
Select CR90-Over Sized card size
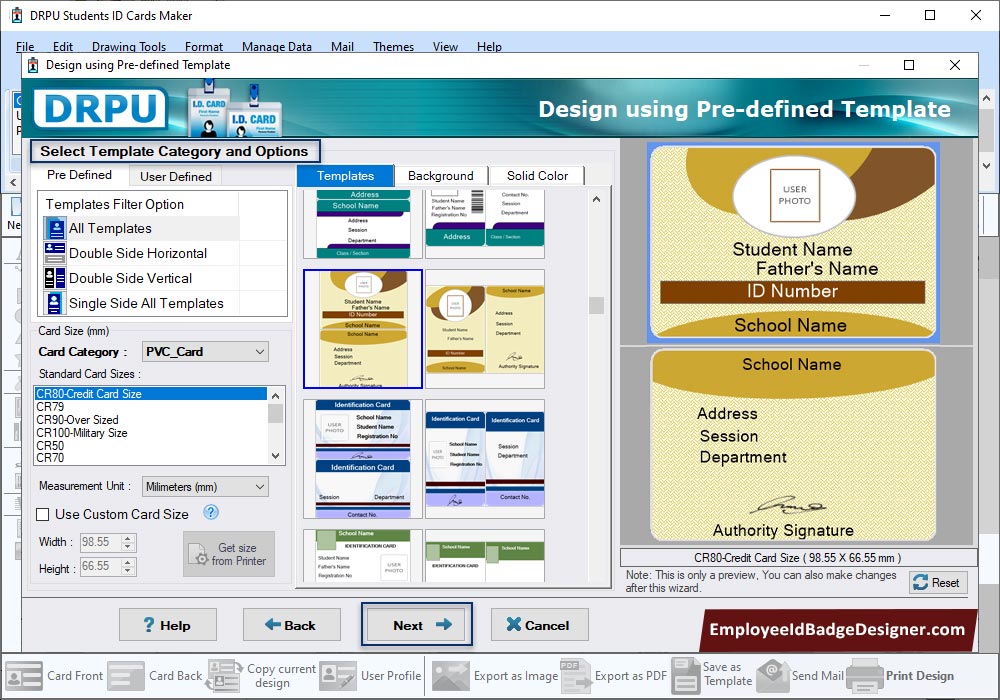(x=151, y=419)
